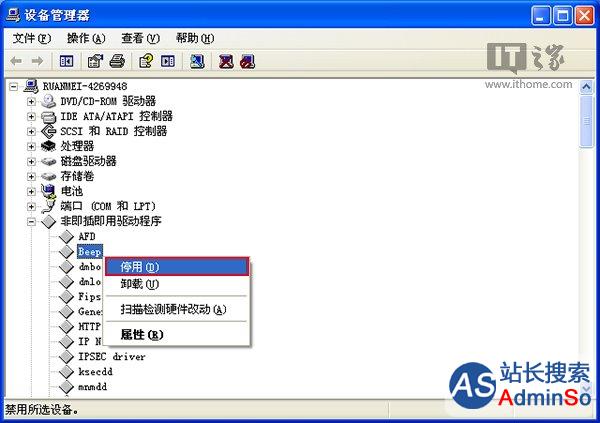Expand the DVD/CD-ROM 驱动器 node

pyautogui.click(x=31, y=101)
